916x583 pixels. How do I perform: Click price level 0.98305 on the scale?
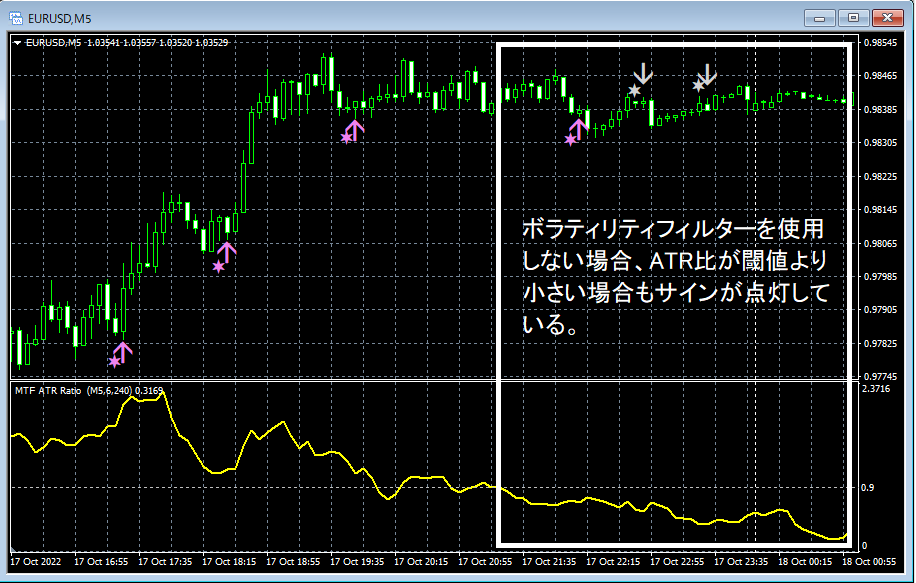click(880, 143)
